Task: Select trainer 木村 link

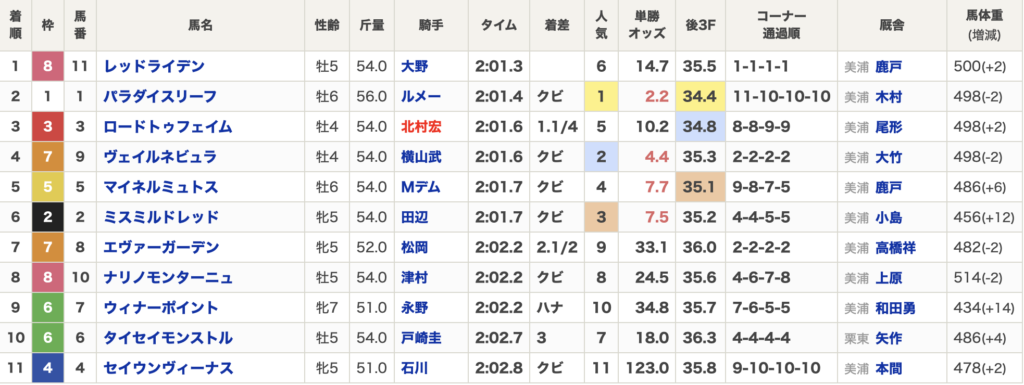Action: coord(889,97)
